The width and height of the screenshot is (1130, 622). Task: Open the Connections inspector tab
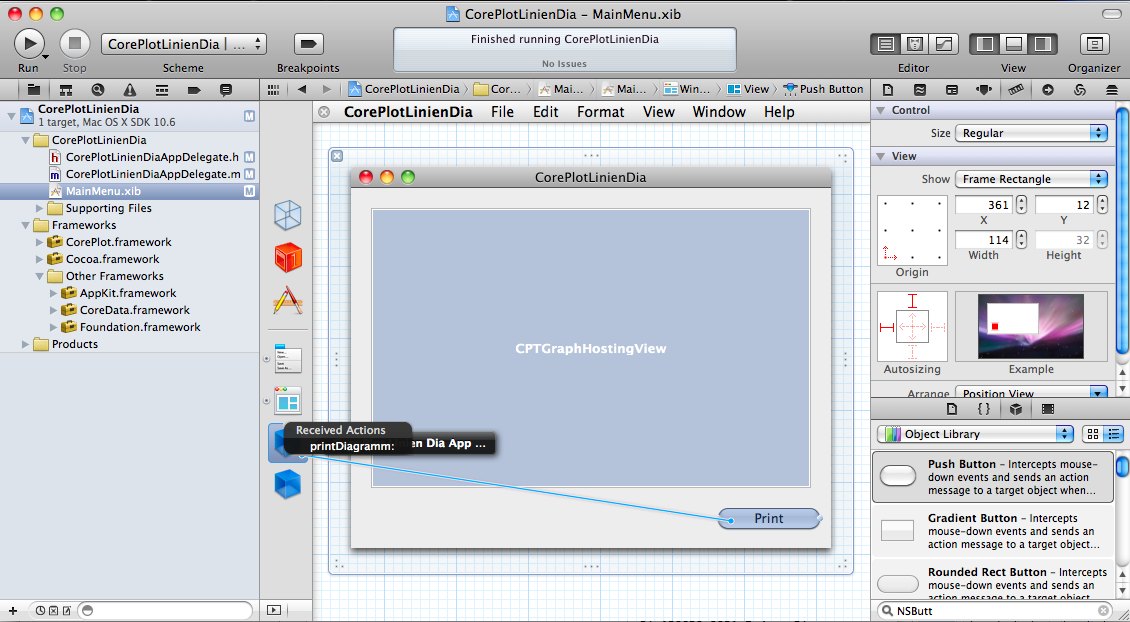pos(1047,89)
